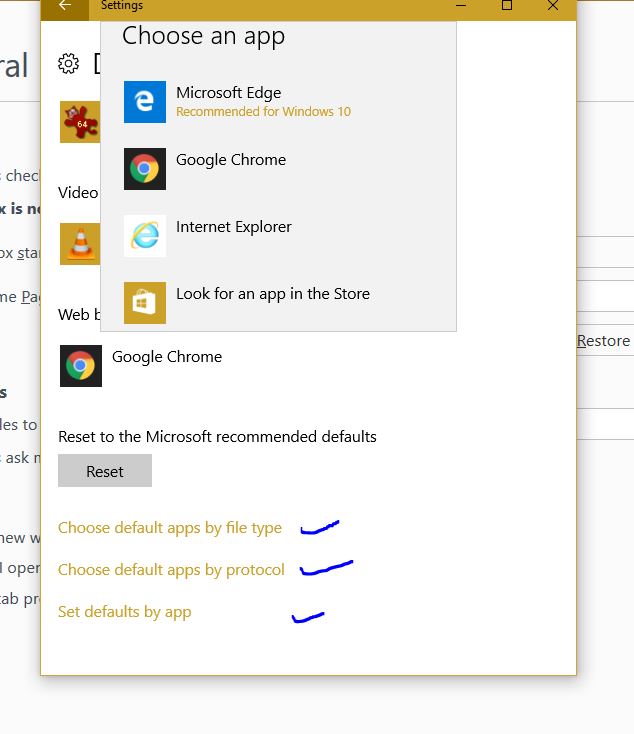Click Restore button in background window
Image resolution: width=634 pixels, height=734 pixels.
pos(604,340)
